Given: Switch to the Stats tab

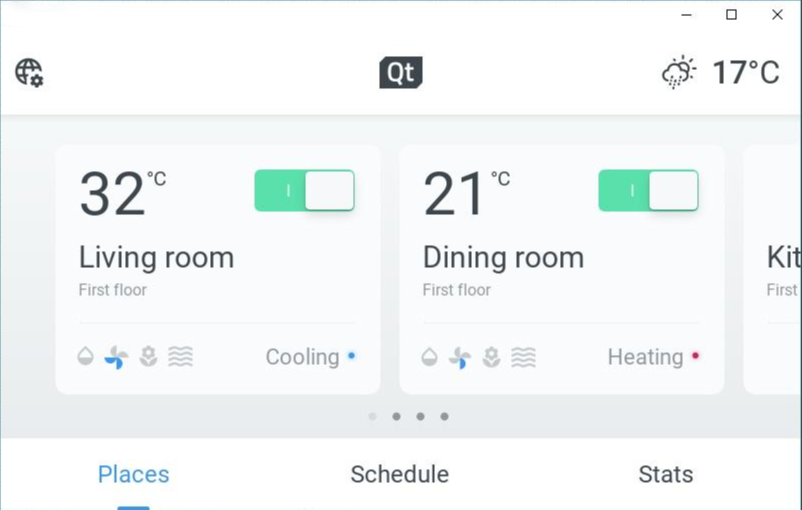Looking at the screenshot, I should click(665, 474).
